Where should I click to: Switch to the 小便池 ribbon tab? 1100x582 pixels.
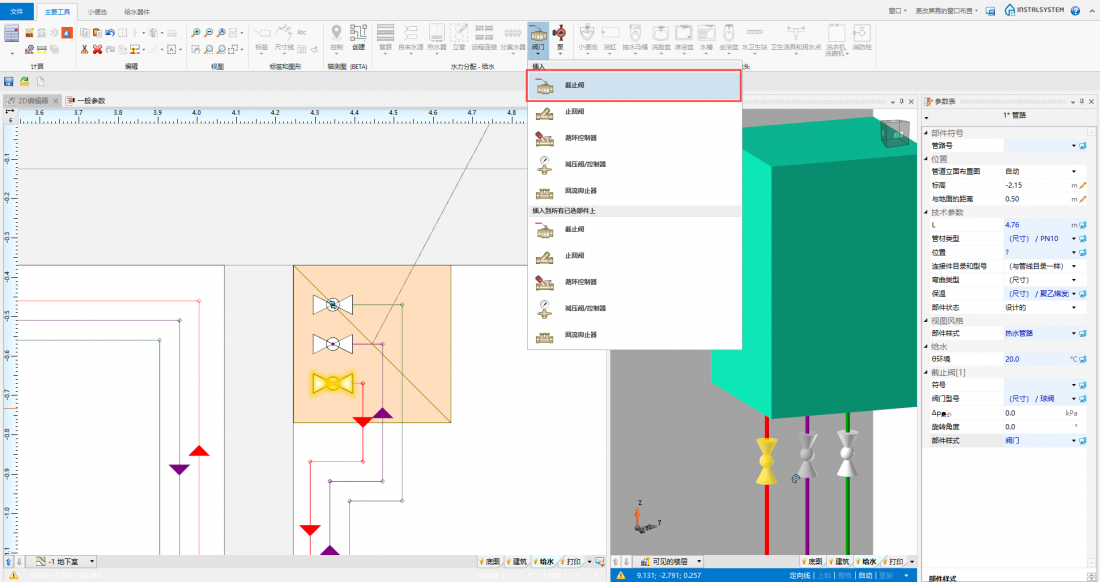pos(97,11)
